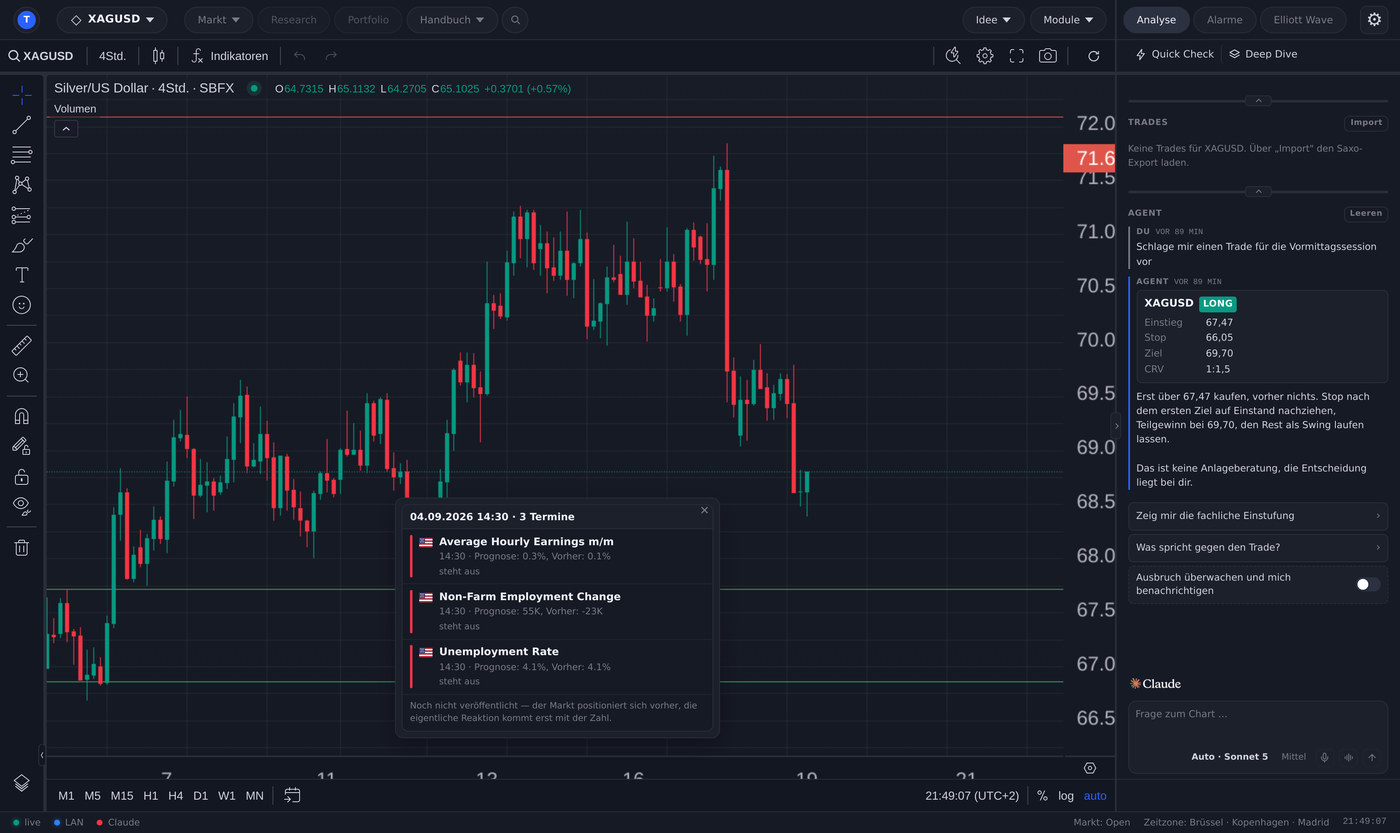The image size is (1400, 833).
Task: Select the trend line drawing tool
Action: [x=21, y=125]
